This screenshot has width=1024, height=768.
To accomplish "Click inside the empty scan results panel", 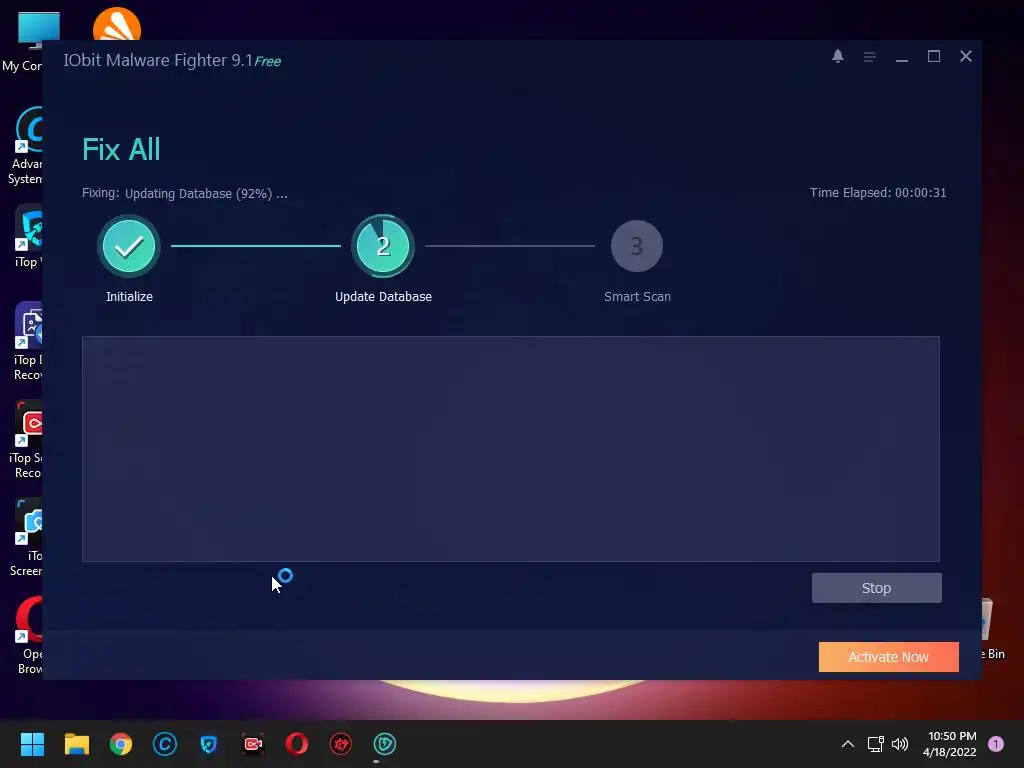I will tap(511, 449).
